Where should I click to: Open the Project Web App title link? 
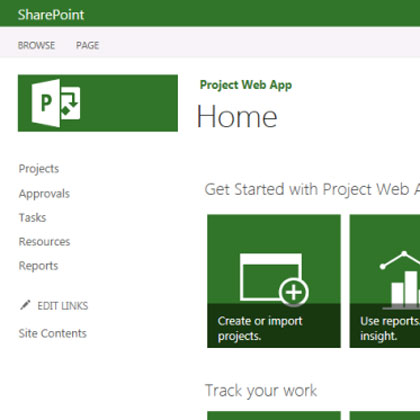pyautogui.click(x=246, y=85)
